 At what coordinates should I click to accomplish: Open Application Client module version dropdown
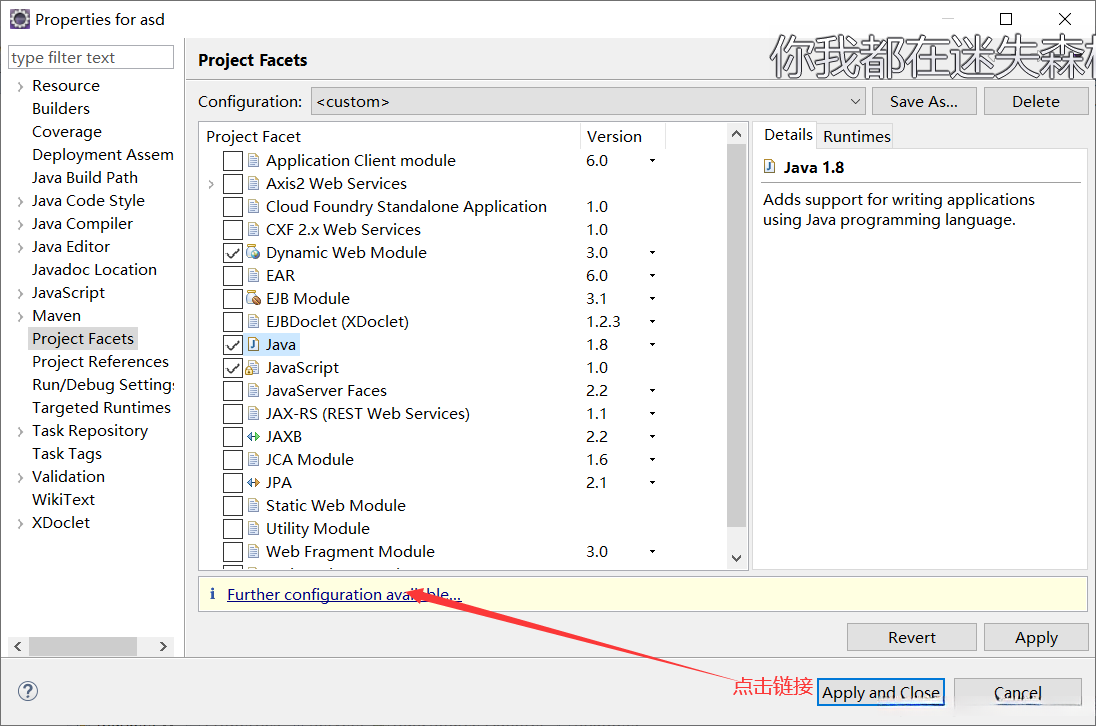coord(652,161)
